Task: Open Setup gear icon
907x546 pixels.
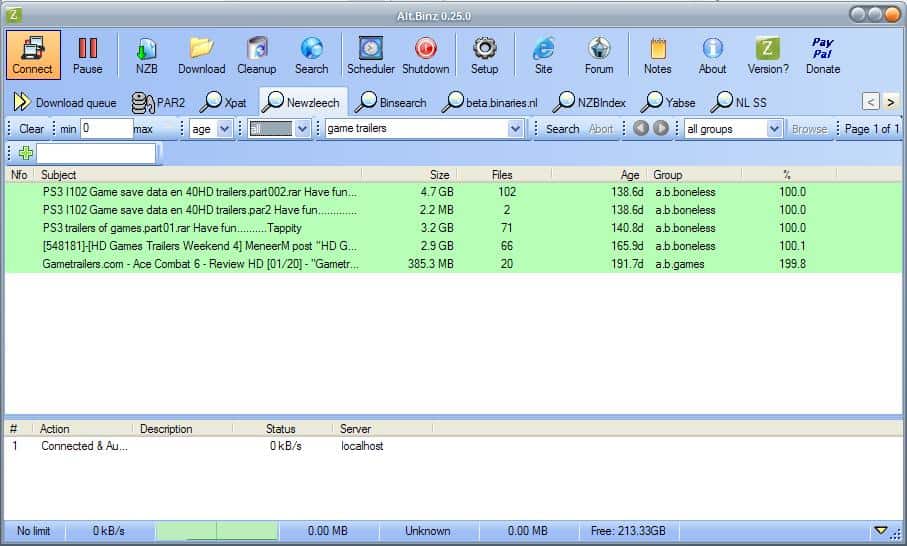Action: [484, 55]
